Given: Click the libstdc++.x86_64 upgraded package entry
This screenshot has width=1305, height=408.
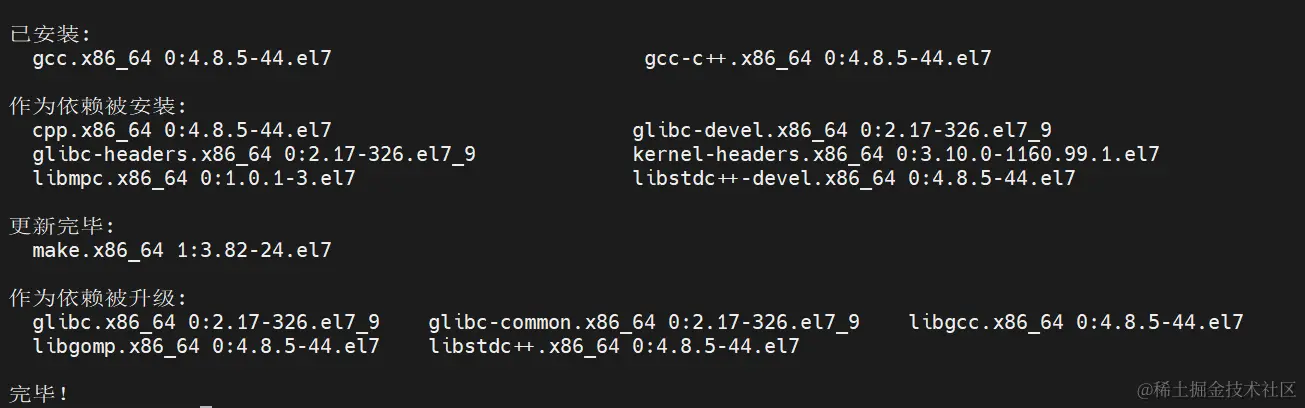Looking at the screenshot, I should tap(614, 346).
